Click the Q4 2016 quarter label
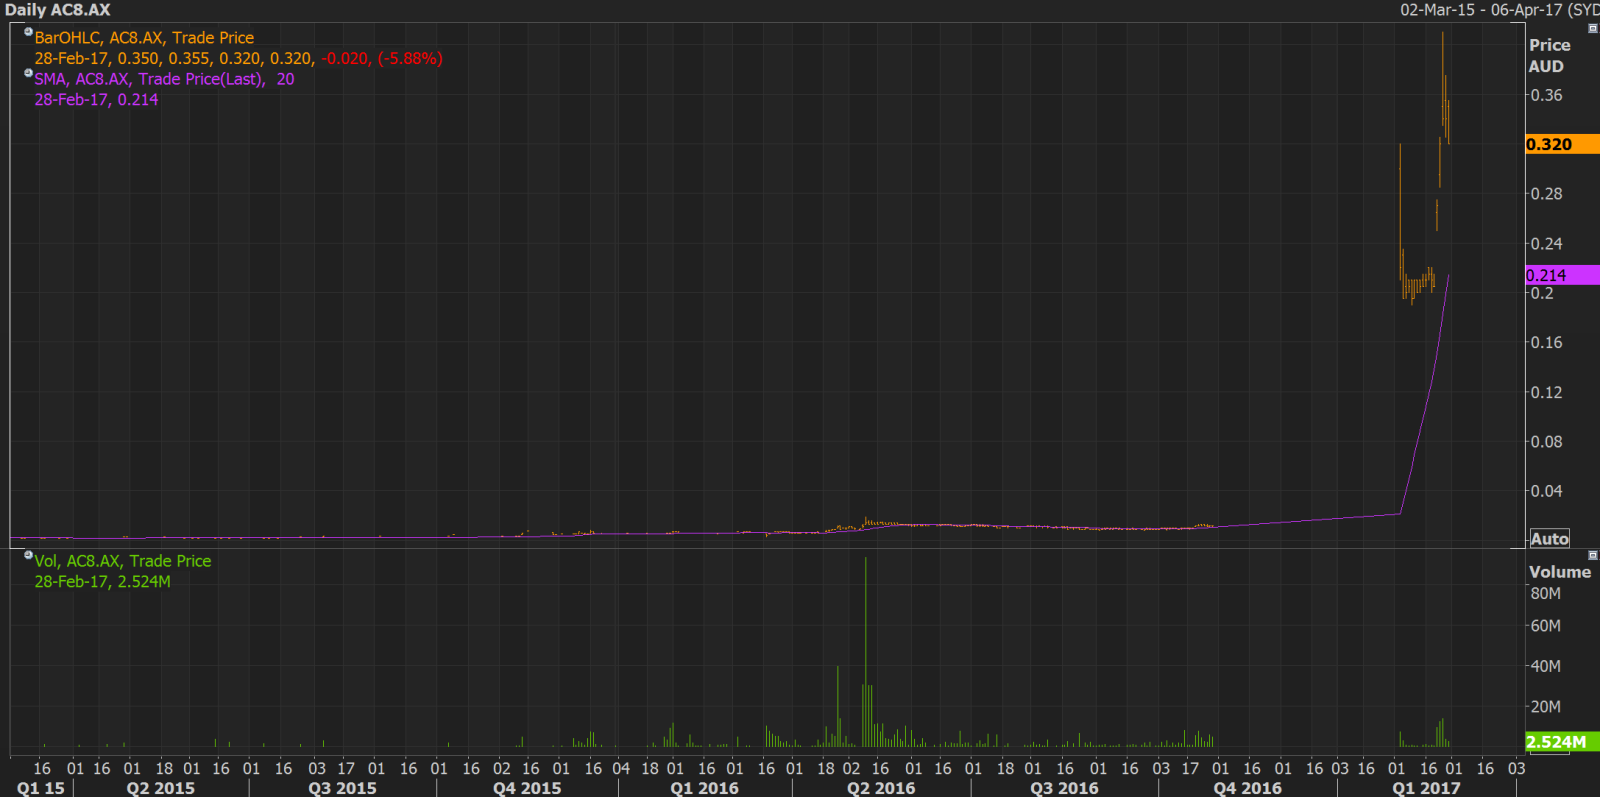The height and width of the screenshot is (797, 1600). pyautogui.click(x=1247, y=788)
